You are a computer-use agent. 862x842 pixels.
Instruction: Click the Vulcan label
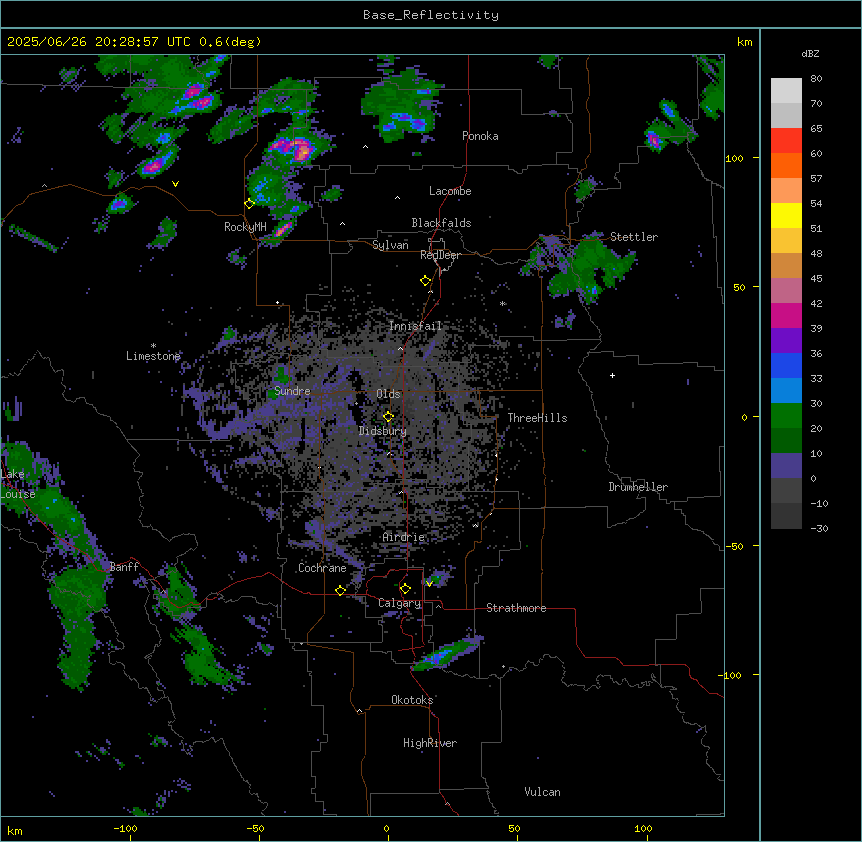pyautogui.click(x=542, y=792)
